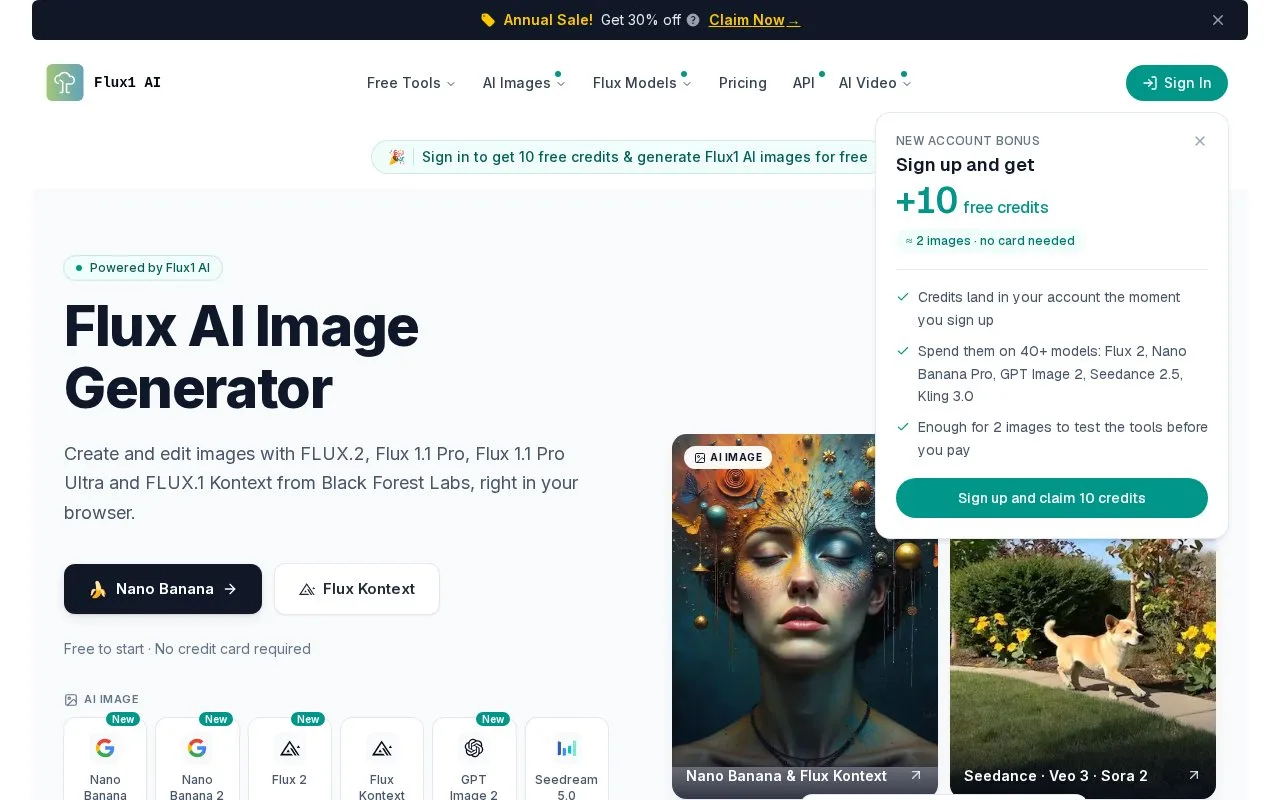Viewport: 1280px width, 800px height.
Task: Click the party popper emoji in sign-in banner
Action: pyautogui.click(x=397, y=157)
